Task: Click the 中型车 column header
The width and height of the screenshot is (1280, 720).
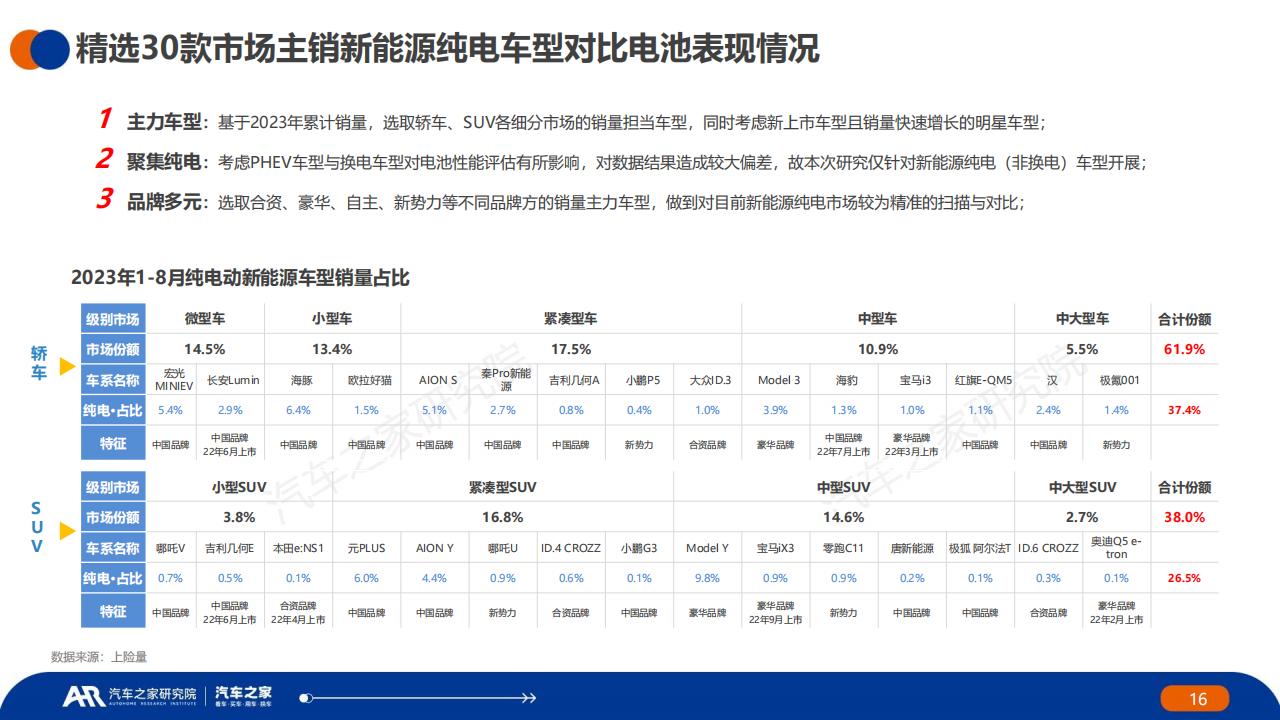Action: 877,319
